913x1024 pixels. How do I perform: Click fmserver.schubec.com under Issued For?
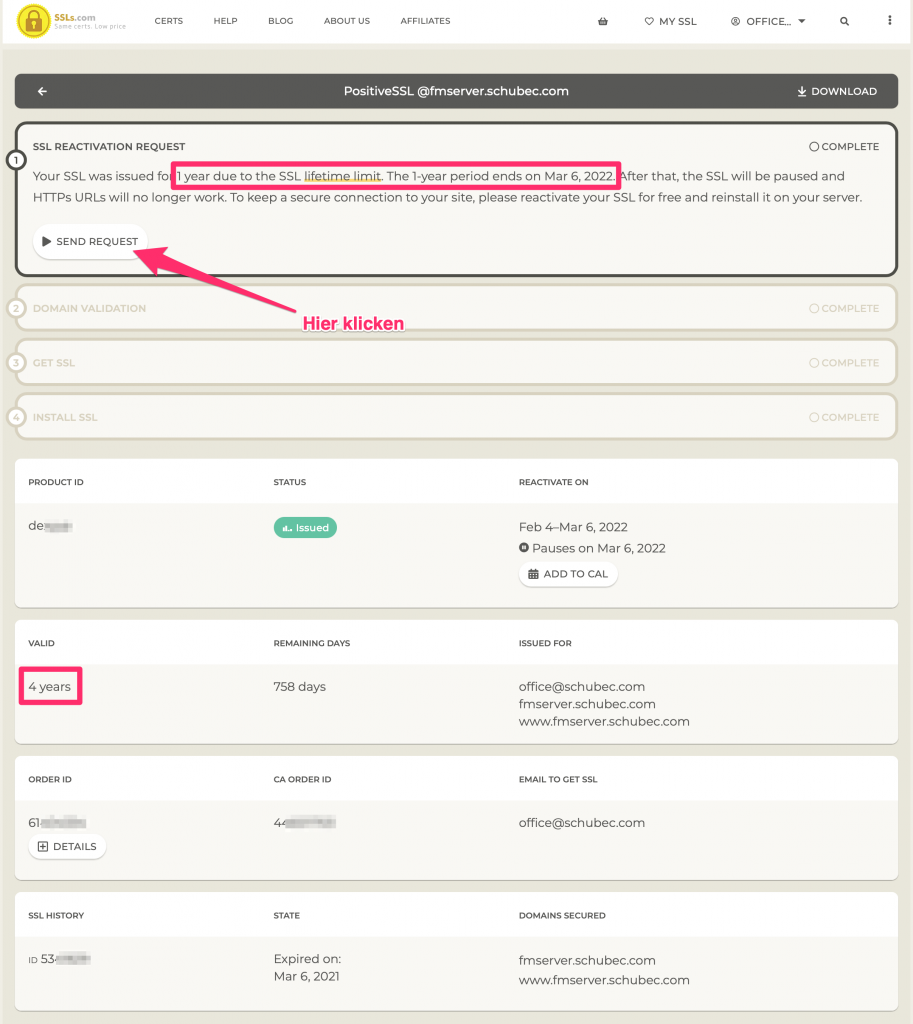587,704
